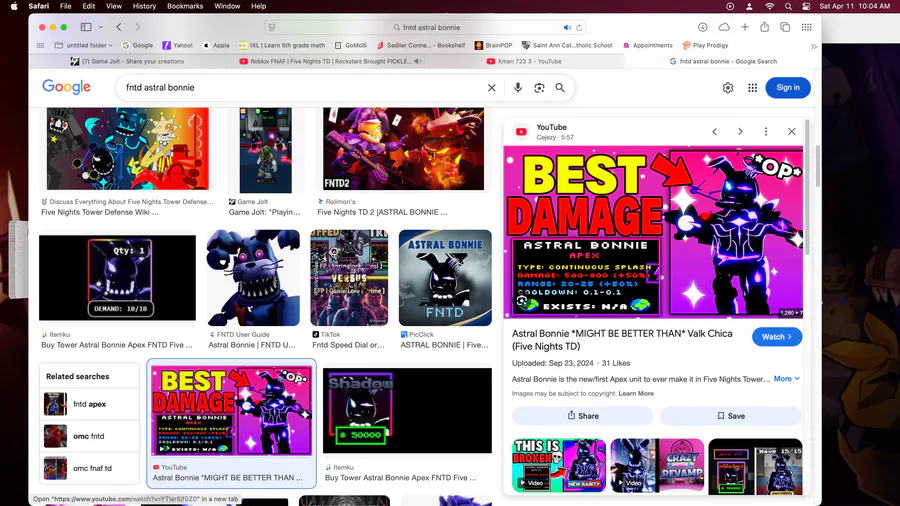
Task: Search by image lens icon
Action: [539, 88]
